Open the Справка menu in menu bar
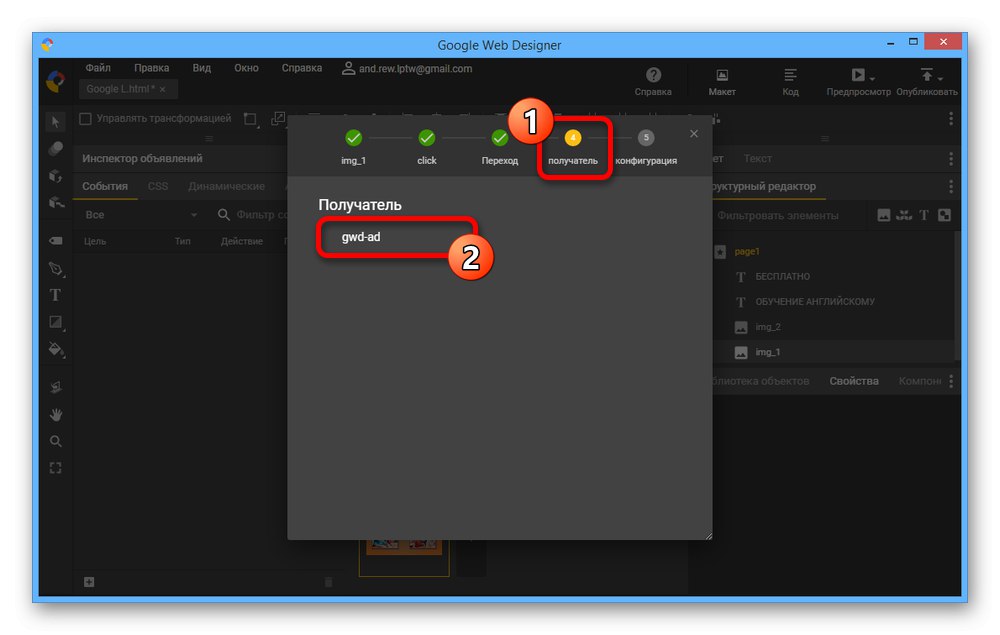Image resolution: width=1000 pixels, height=635 pixels. [x=302, y=68]
